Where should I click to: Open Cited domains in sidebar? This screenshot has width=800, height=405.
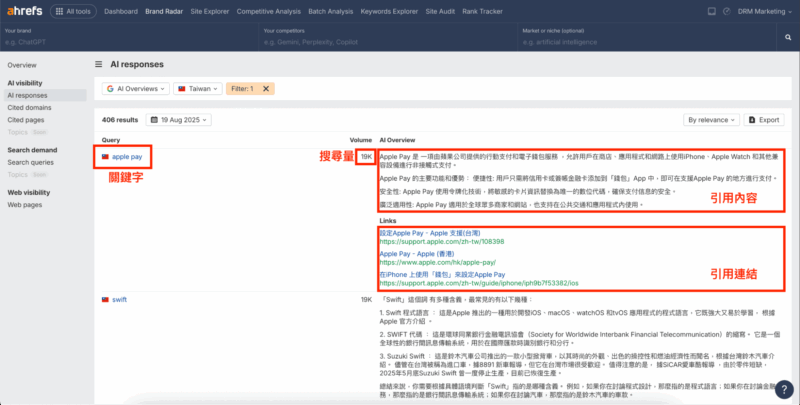coord(29,108)
